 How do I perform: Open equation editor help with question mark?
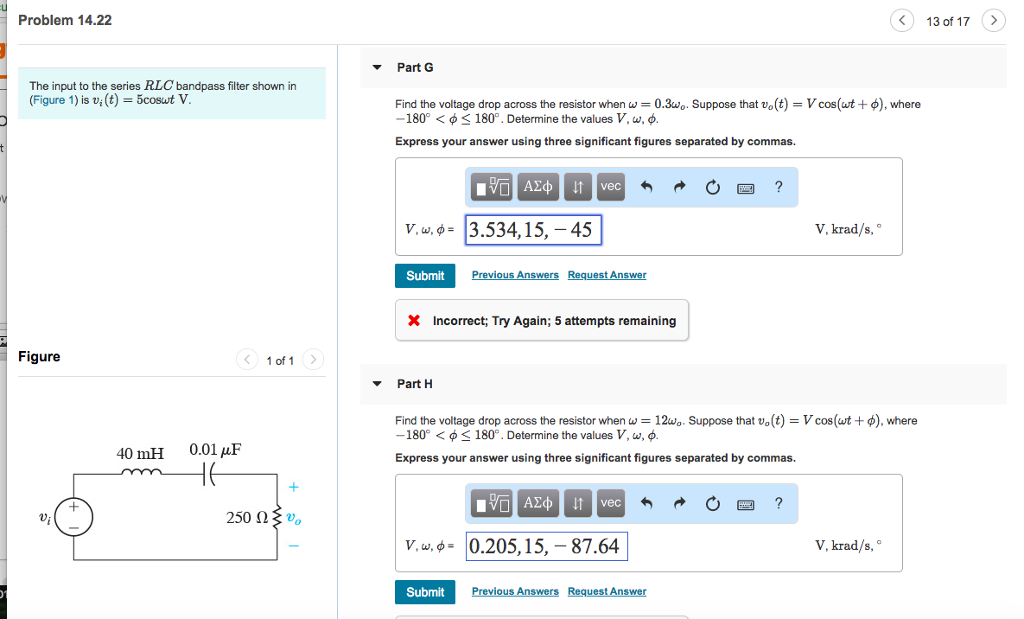[778, 186]
